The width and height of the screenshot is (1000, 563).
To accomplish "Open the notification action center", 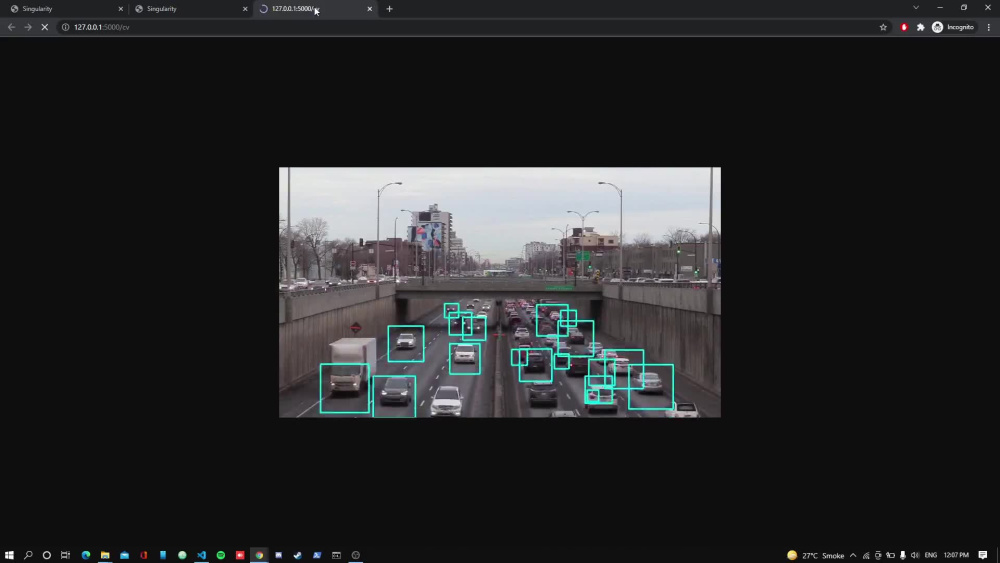I will 983,555.
